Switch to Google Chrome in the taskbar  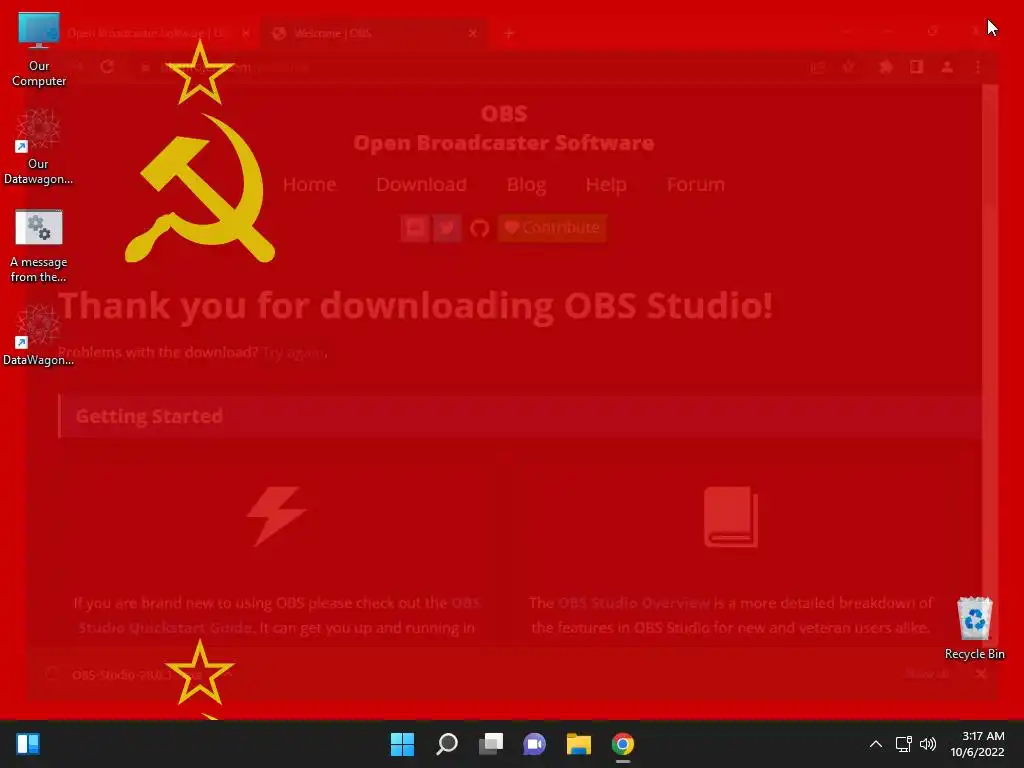click(x=622, y=744)
